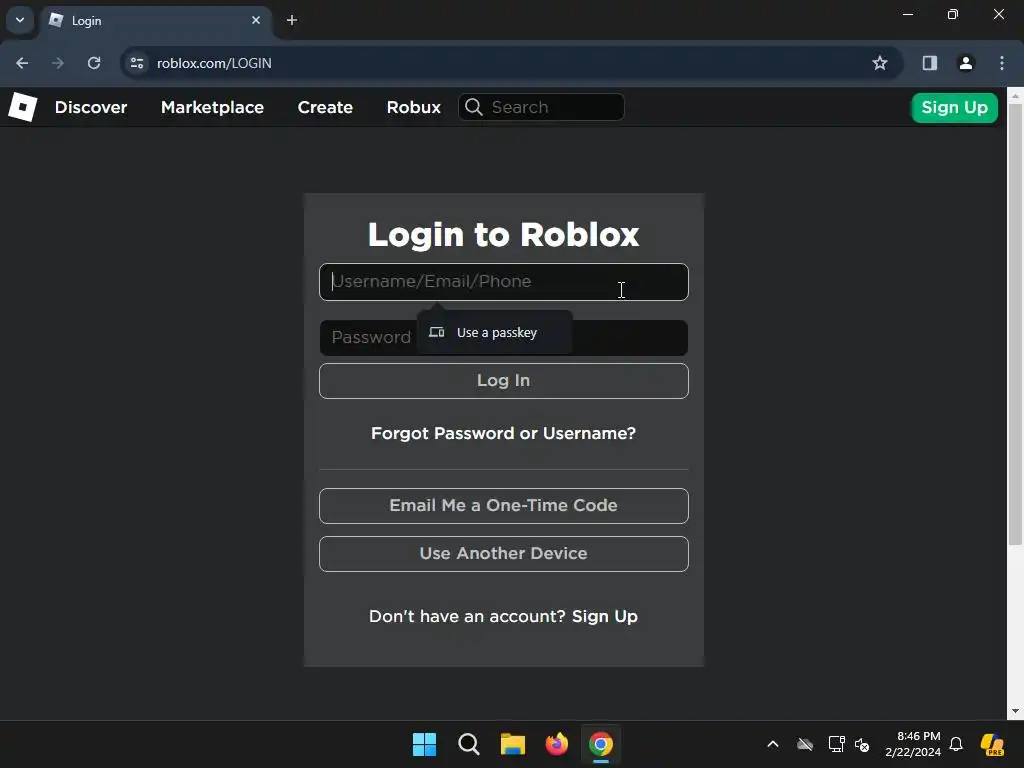This screenshot has width=1024, height=768.
Task: Reload the page with the refresh icon
Action: click(94, 63)
